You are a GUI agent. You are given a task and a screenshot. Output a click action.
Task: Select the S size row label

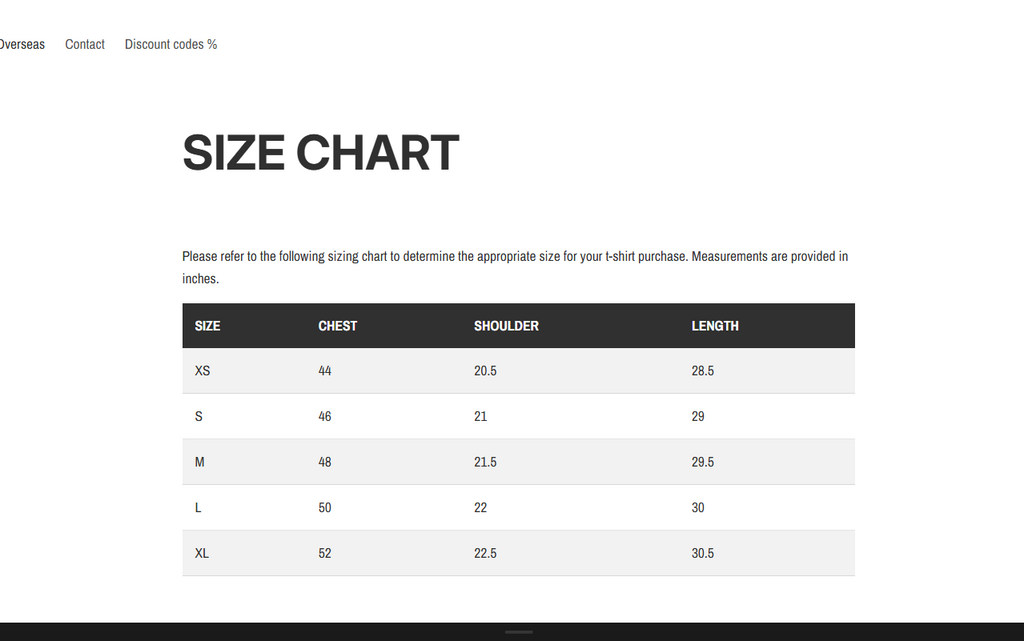(x=199, y=416)
